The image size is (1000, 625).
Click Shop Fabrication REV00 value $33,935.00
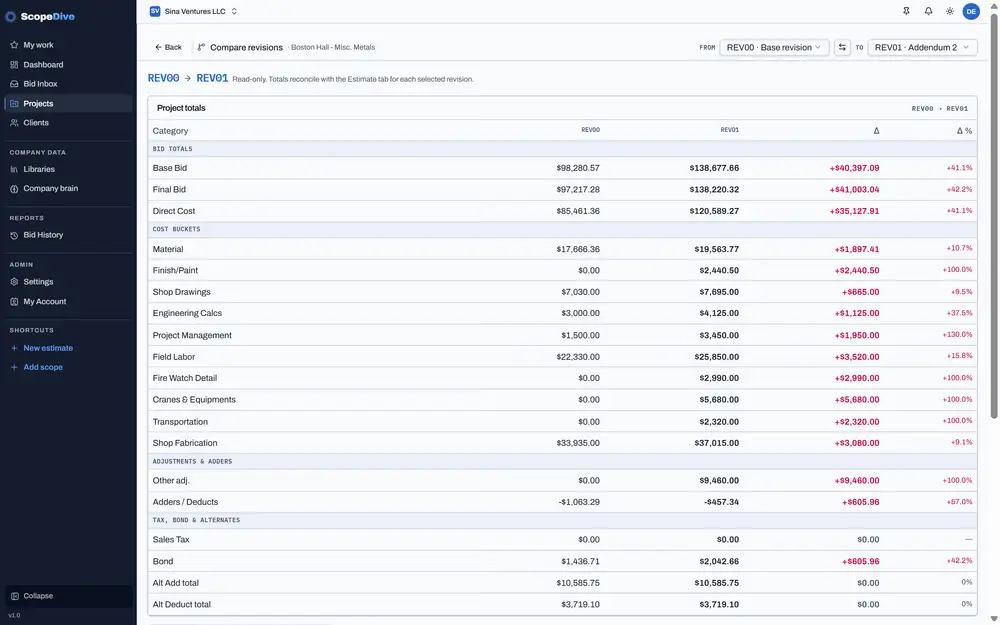(x=578, y=443)
